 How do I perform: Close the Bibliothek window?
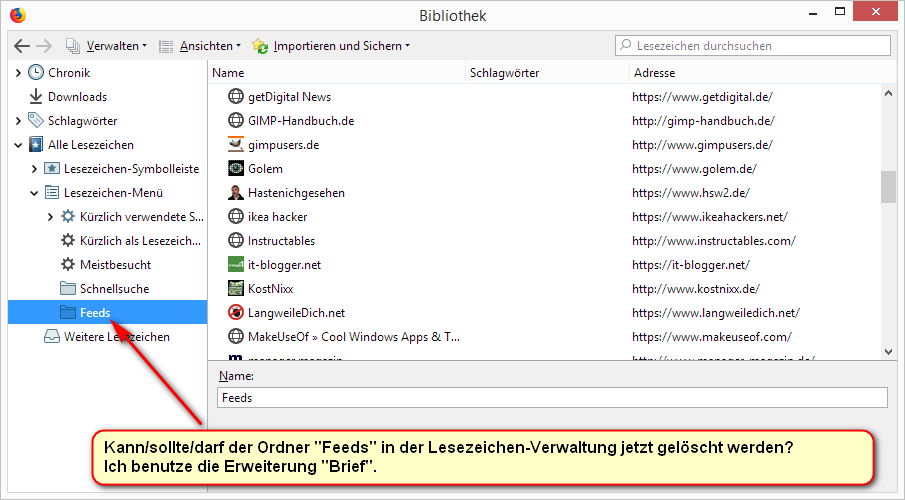point(876,12)
